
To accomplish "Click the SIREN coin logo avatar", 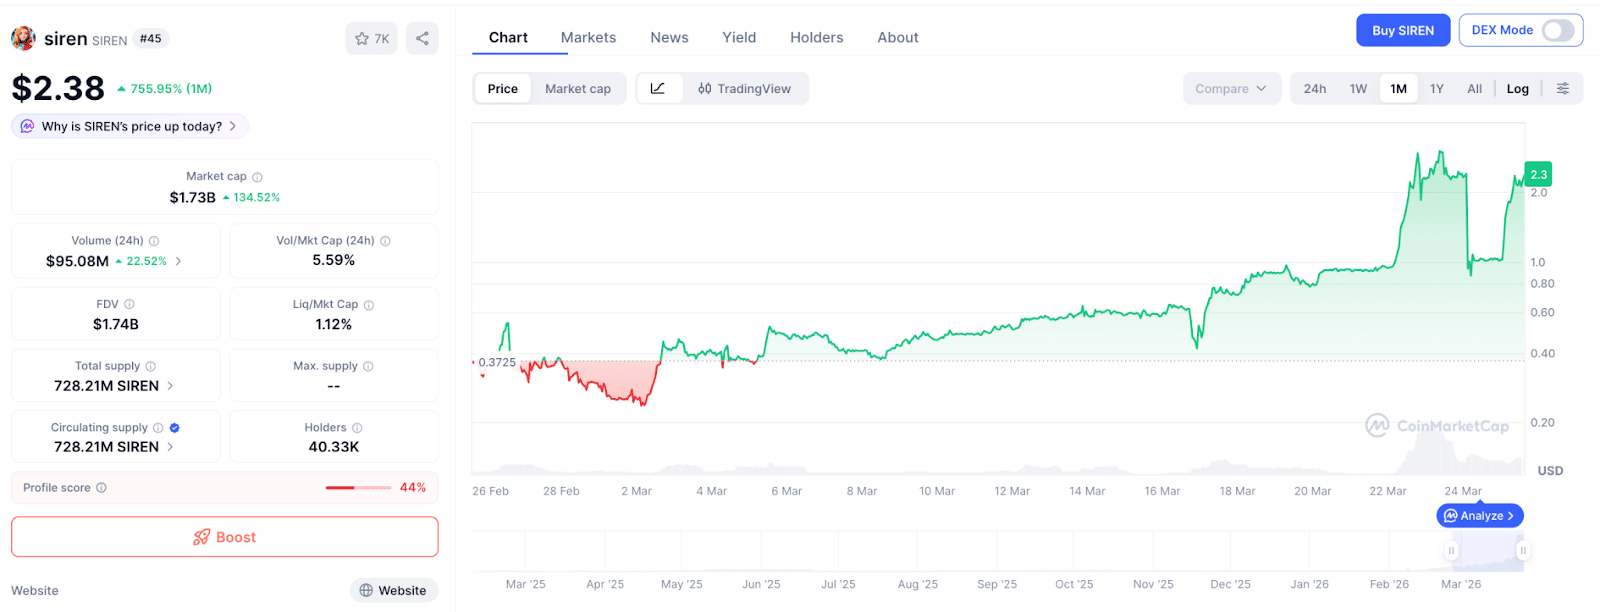I will pos(23,38).
